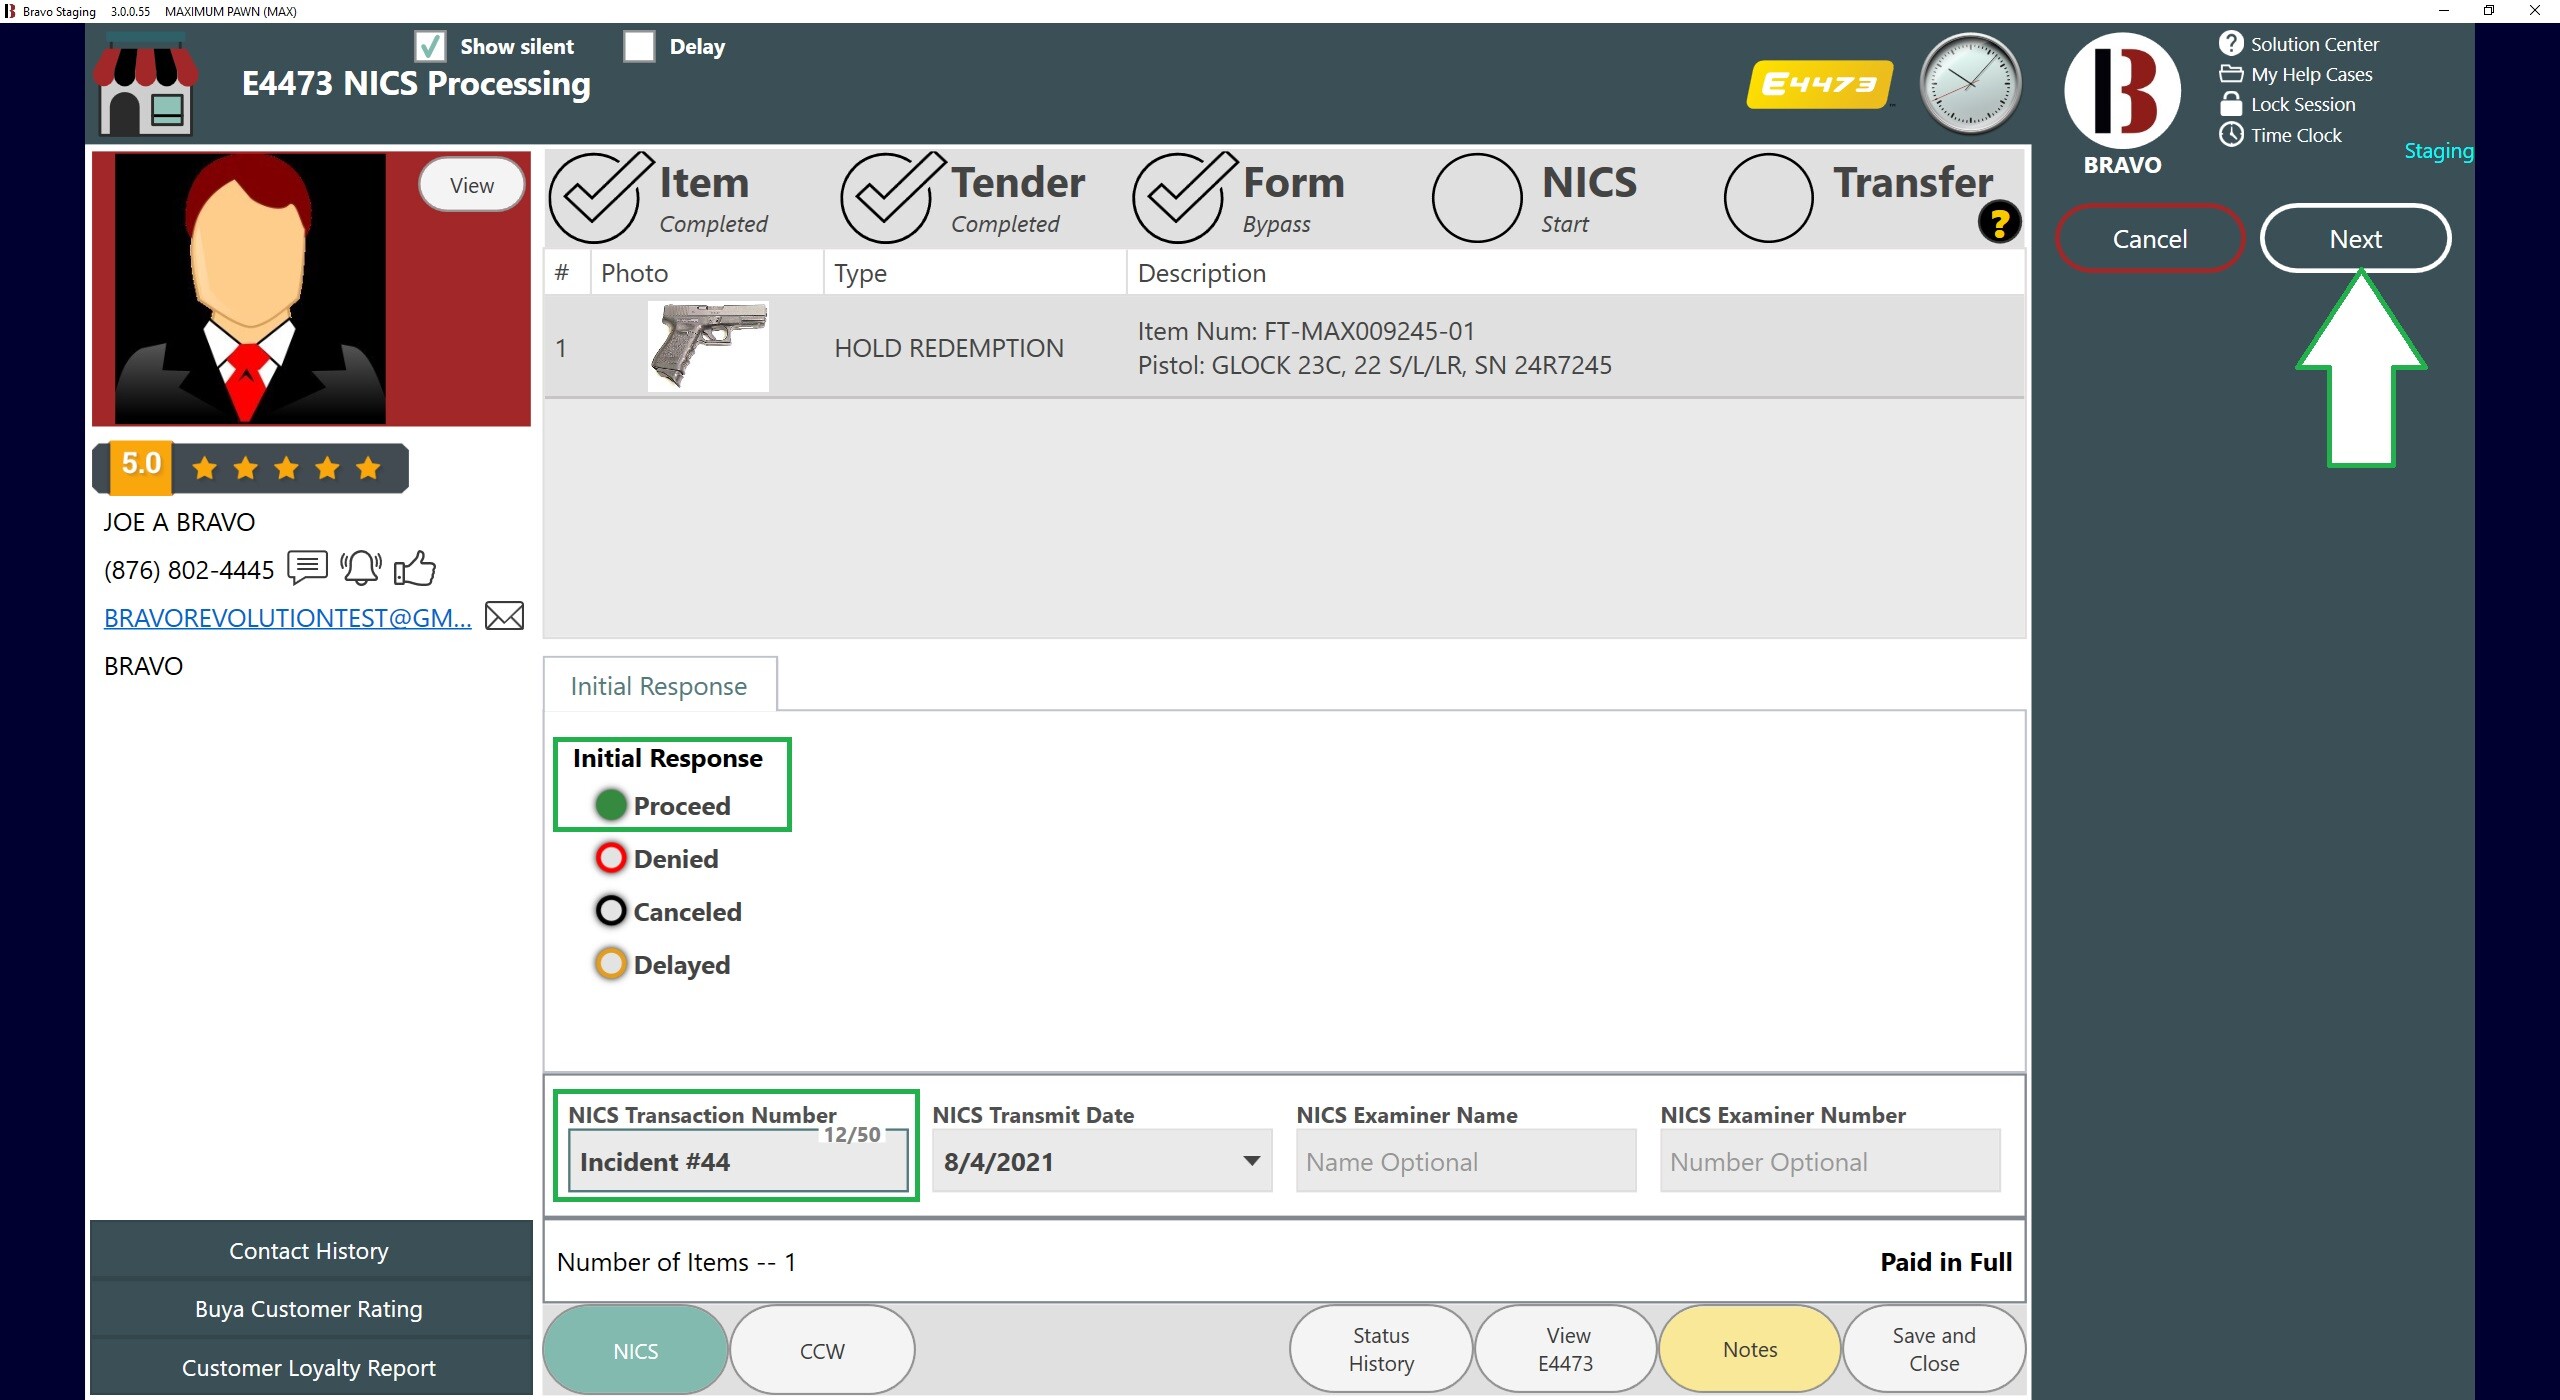
Task: Click the alert bell icon
Action: click(x=361, y=567)
